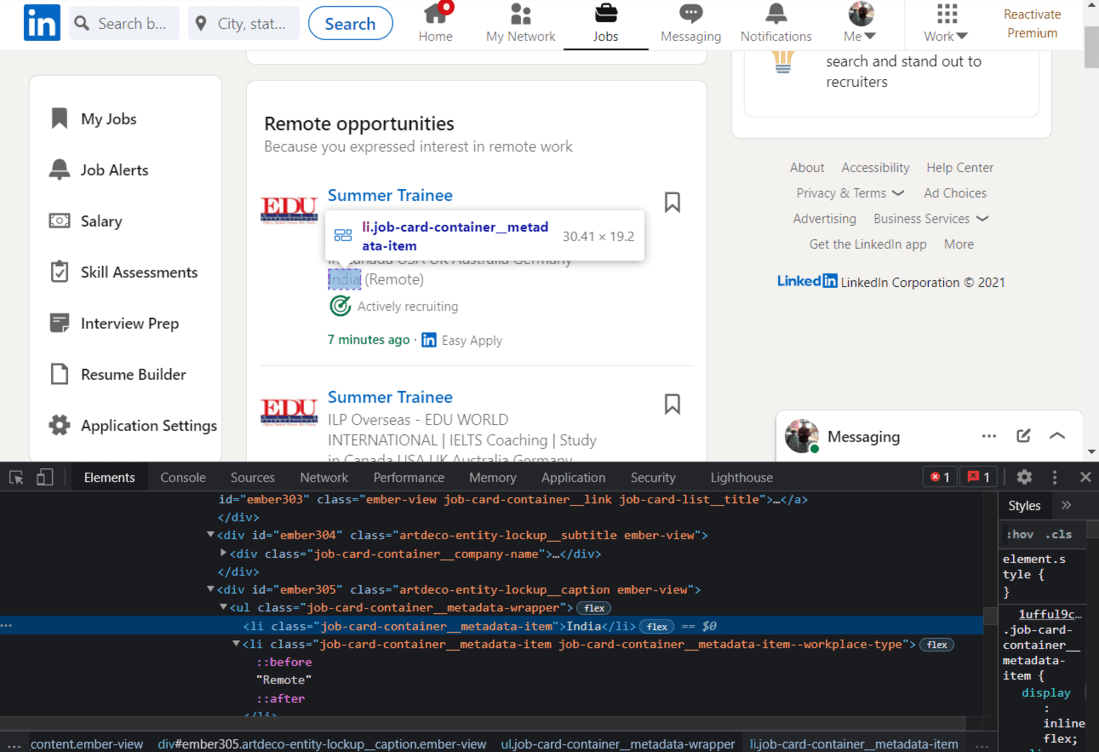This screenshot has height=752, width=1099.
Task: Expand Business Services dropdown
Action: (x=931, y=219)
